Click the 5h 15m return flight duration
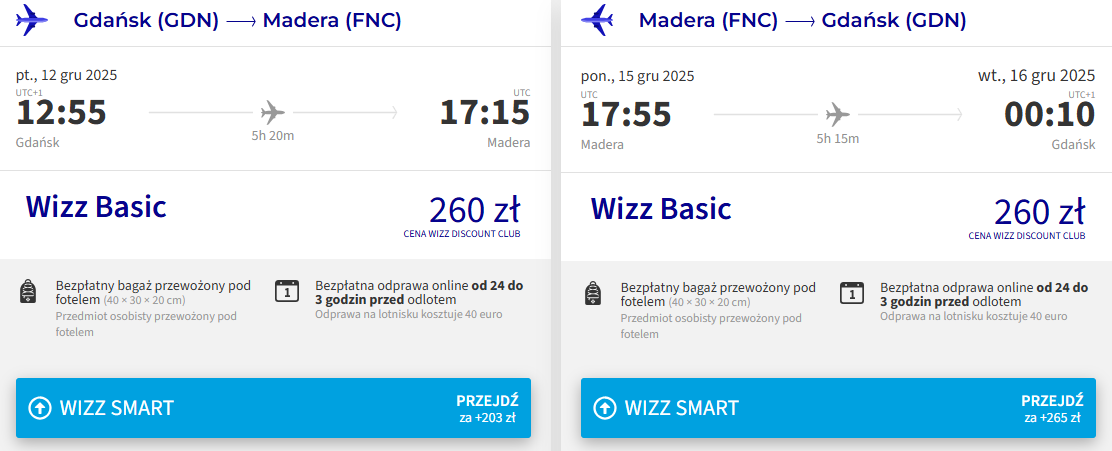The image size is (1112, 451). (x=838, y=138)
